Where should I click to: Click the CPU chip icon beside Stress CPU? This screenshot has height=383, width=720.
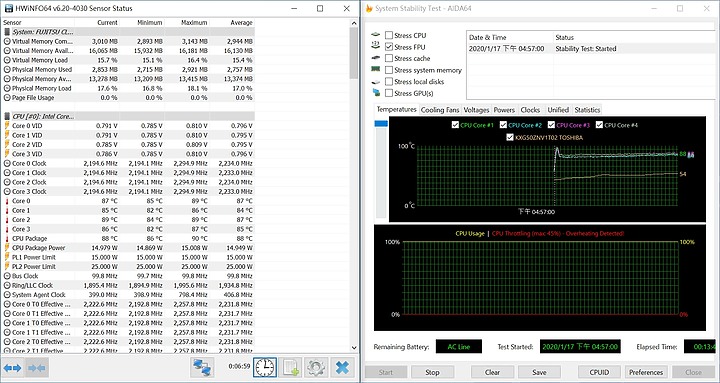click(x=376, y=35)
